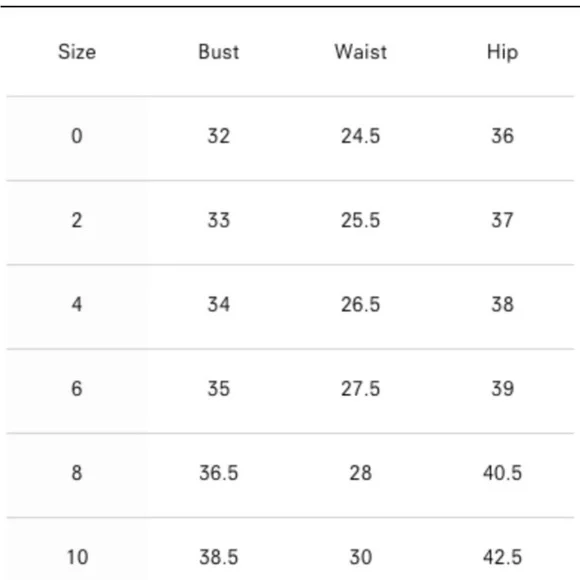Select waist value 30

[361, 557]
